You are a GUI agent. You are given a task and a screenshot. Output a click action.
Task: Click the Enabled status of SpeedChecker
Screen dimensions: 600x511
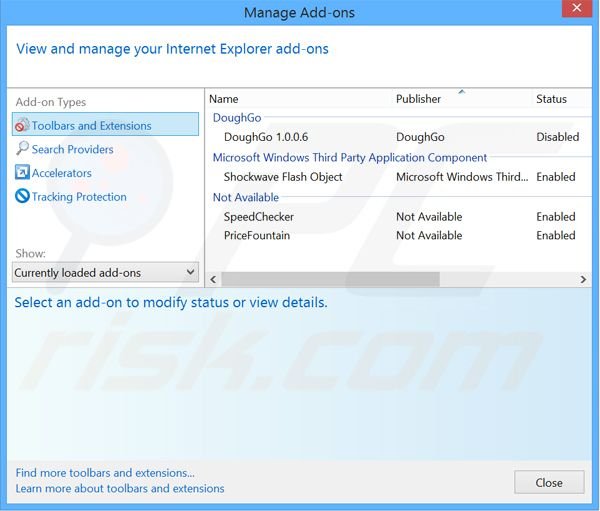coord(556,217)
